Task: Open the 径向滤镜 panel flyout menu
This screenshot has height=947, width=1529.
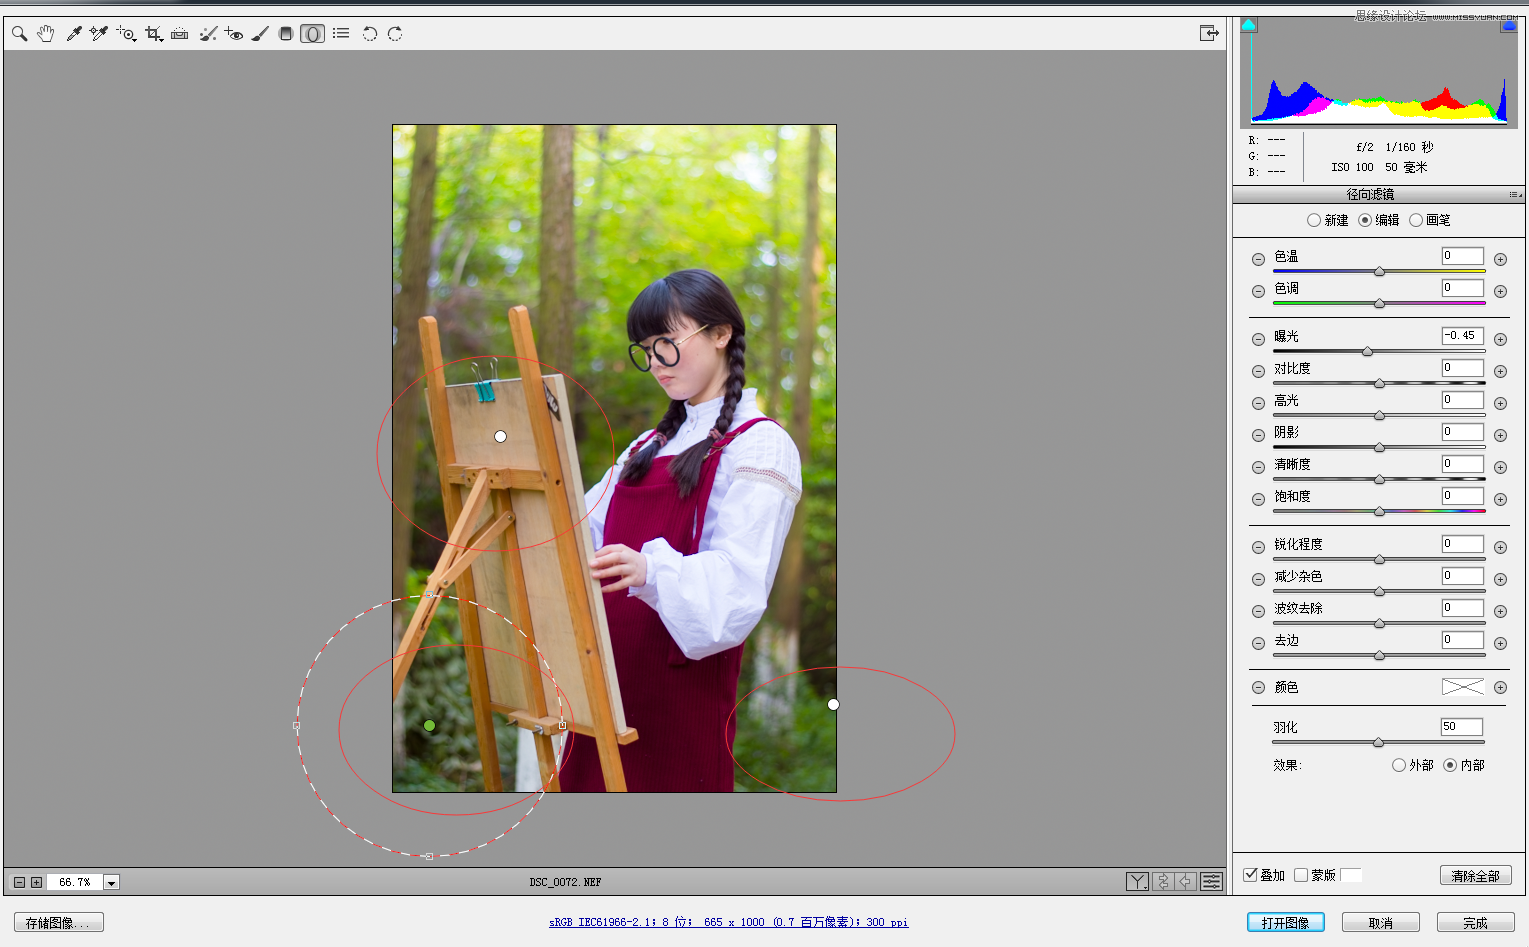Action: 1515,195
